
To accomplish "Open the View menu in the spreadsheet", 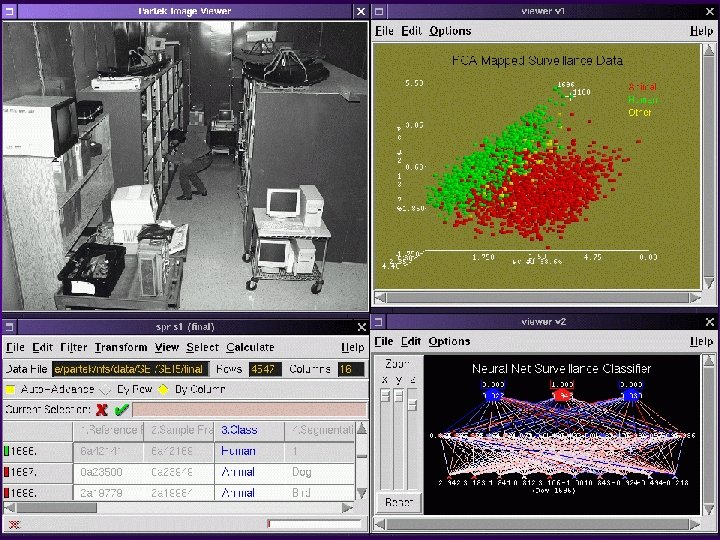I will 167,348.
